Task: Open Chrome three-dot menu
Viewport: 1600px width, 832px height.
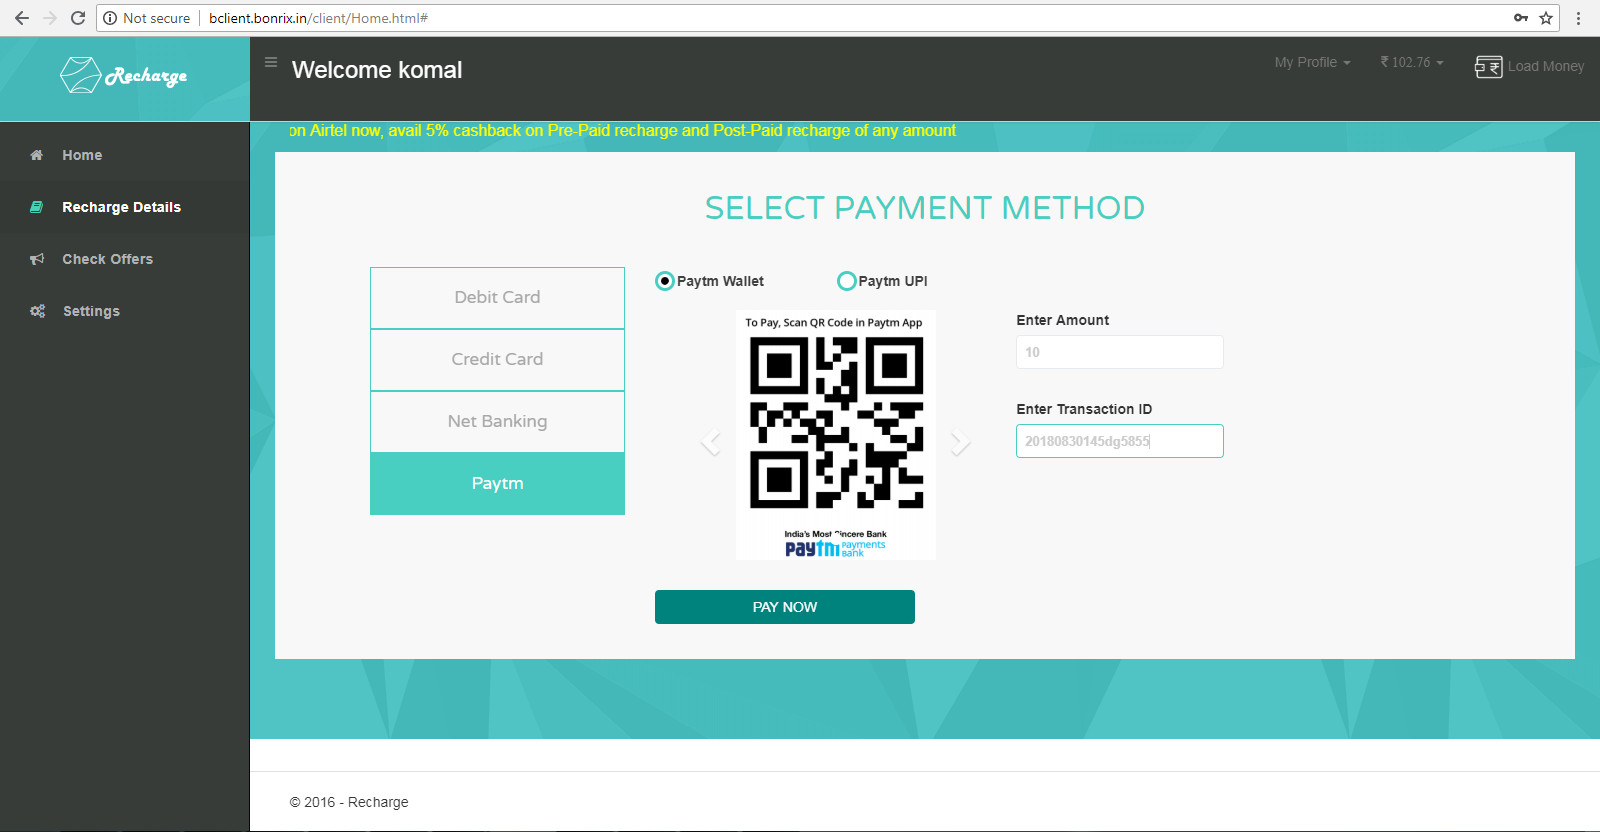Action: [x=1578, y=18]
